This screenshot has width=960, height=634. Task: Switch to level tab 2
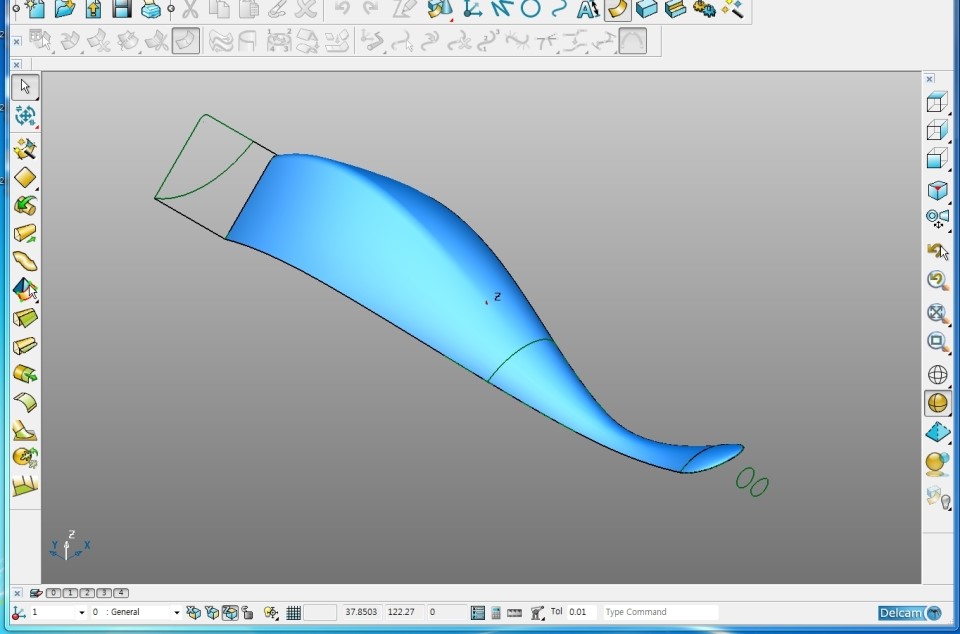coord(87,592)
